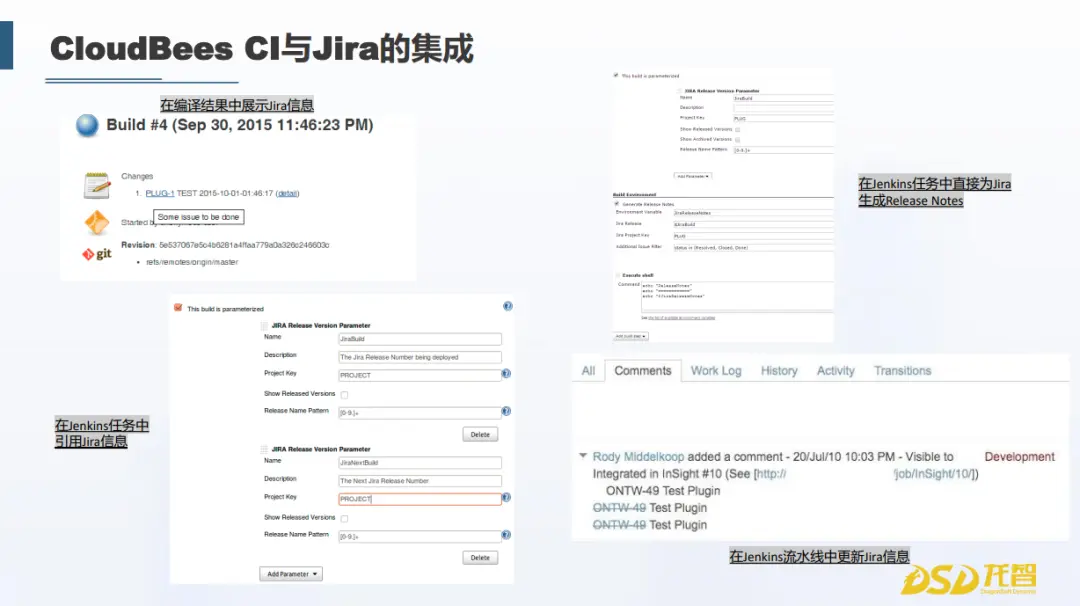Switch to the All tab
The width and height of the screenshot is (1080, 606).
(x=588, y=370)
